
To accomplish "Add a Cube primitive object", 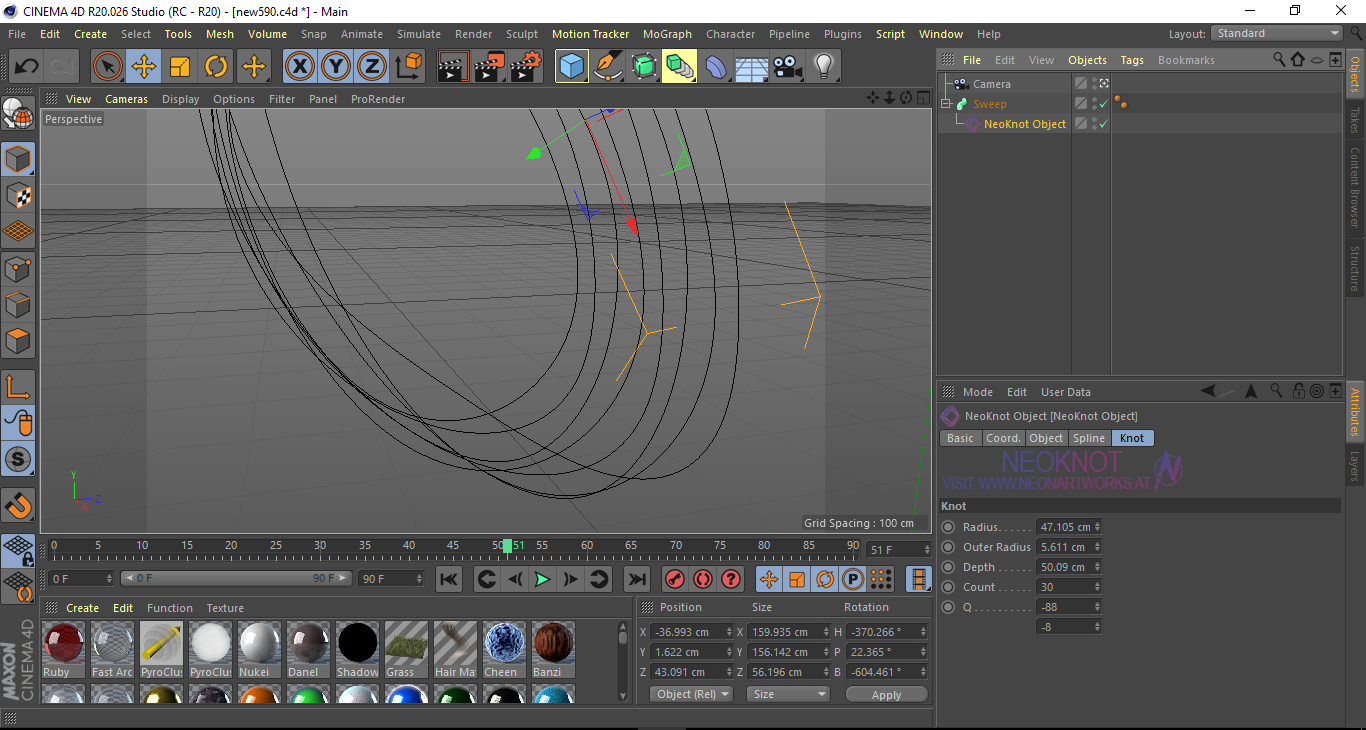I will pos(572,67).
